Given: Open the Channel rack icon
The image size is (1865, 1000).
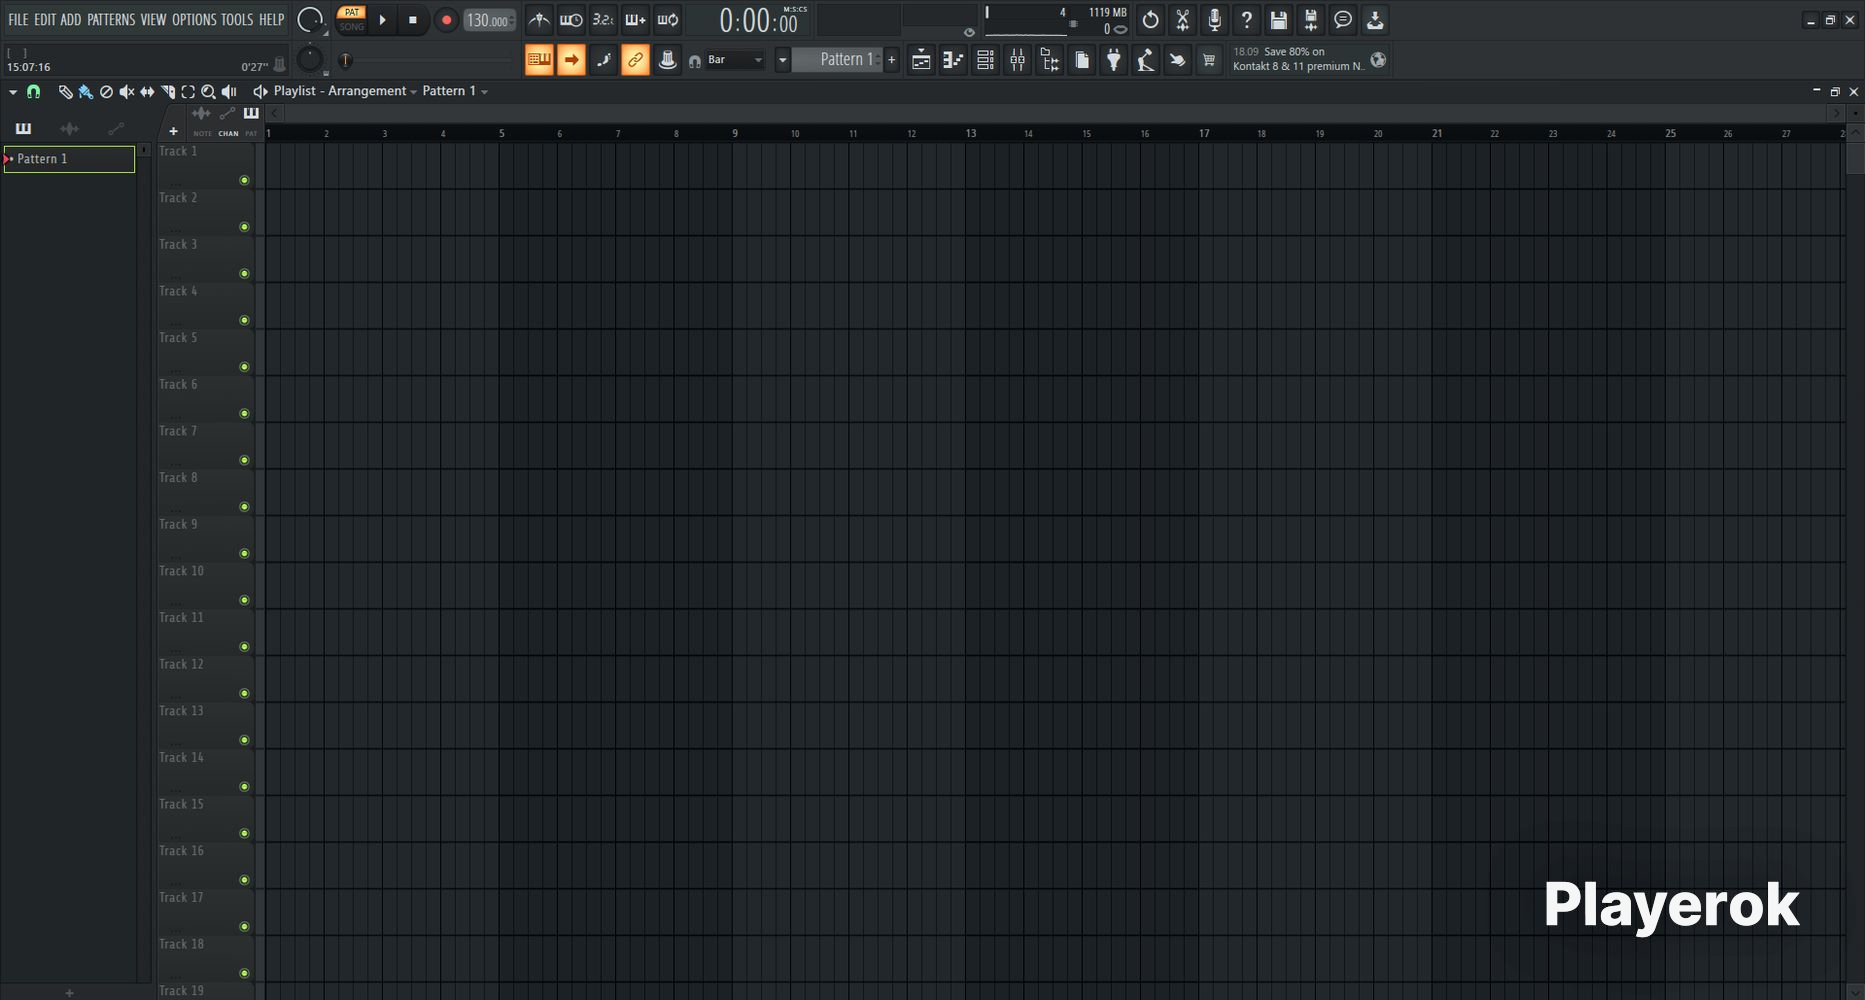Looking at the screenshot, I should [x=985, y=61].
